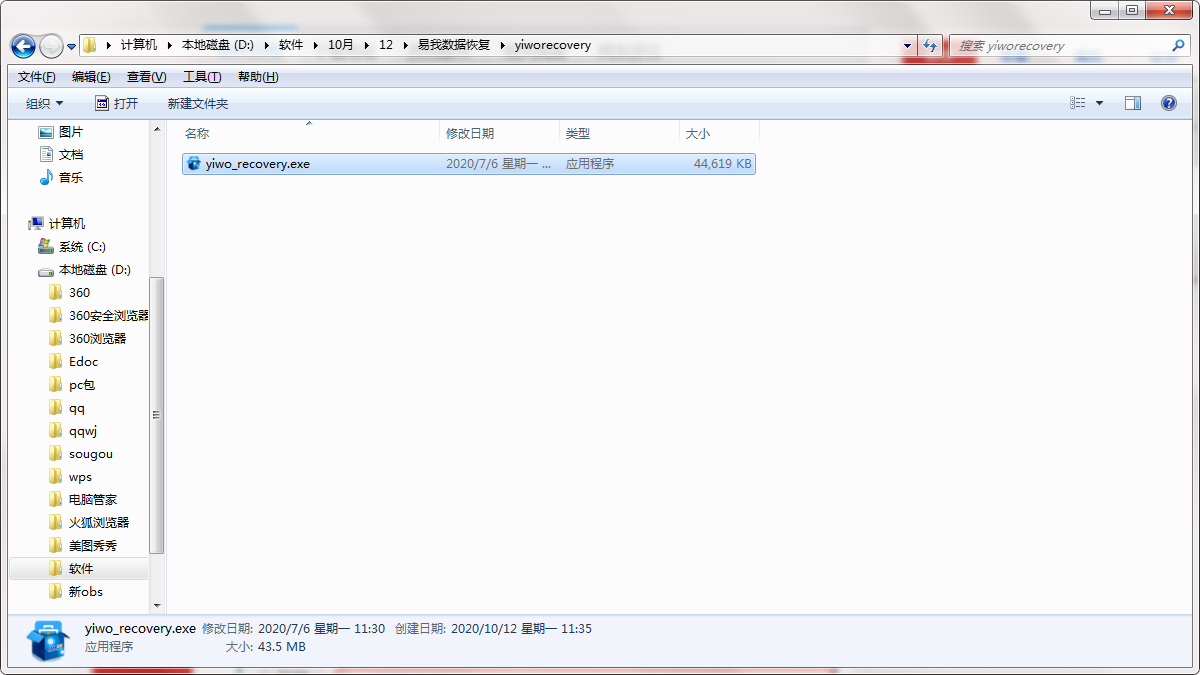The width and height of the screenshot is (1200, 675).
Task: Select 系统 (C:) drive
Action: click(x=71, y=247)
